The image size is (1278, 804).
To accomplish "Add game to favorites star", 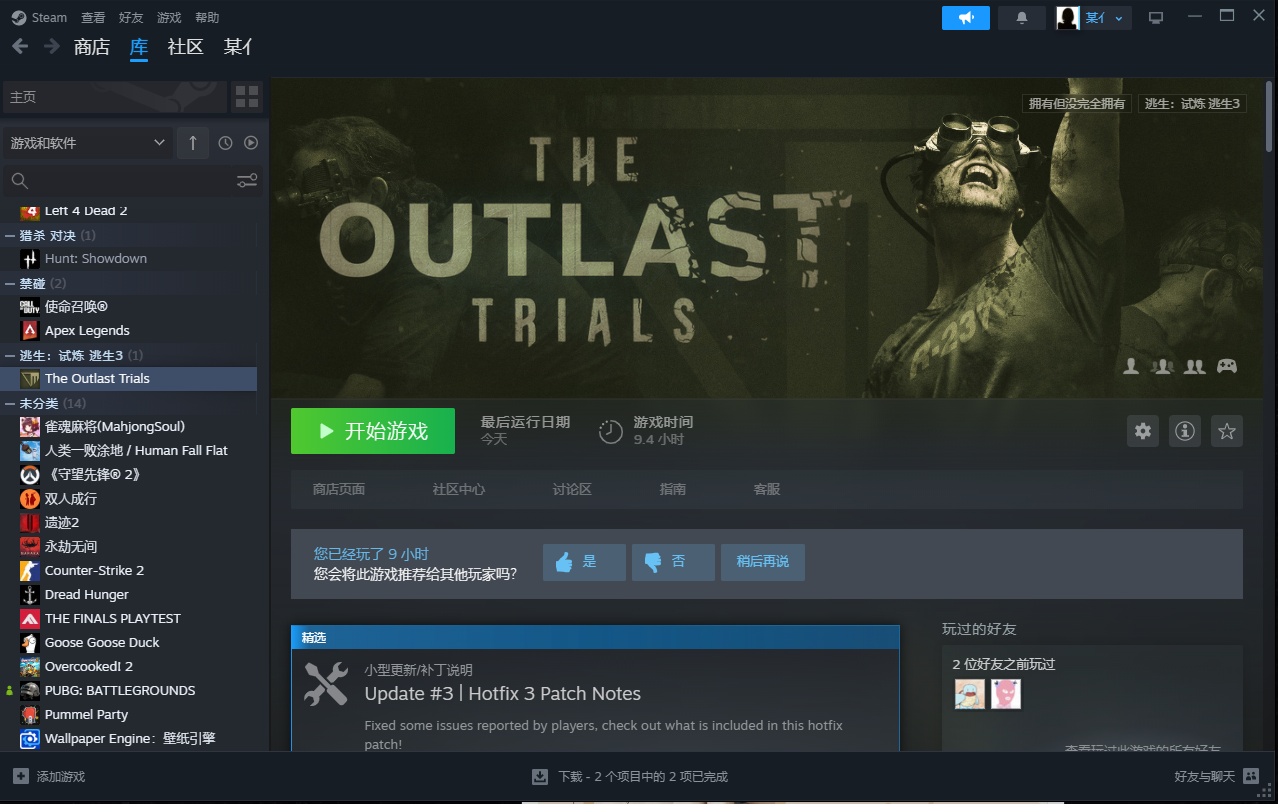I will pyautogui.click(x=1227, y=431).
